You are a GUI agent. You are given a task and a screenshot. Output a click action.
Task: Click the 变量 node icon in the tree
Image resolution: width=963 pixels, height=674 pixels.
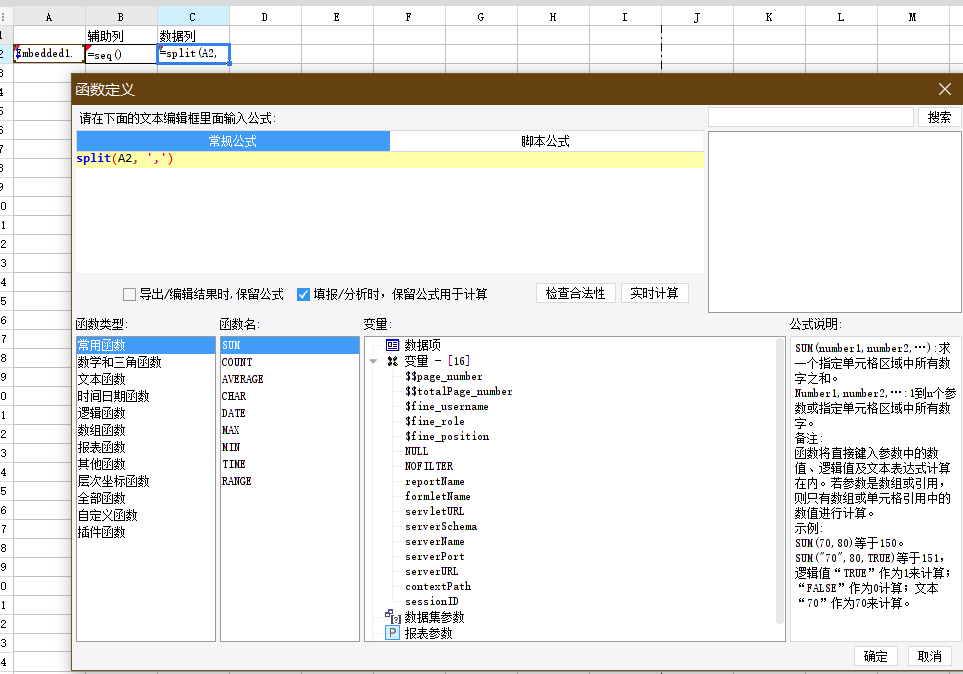[392, 361]
